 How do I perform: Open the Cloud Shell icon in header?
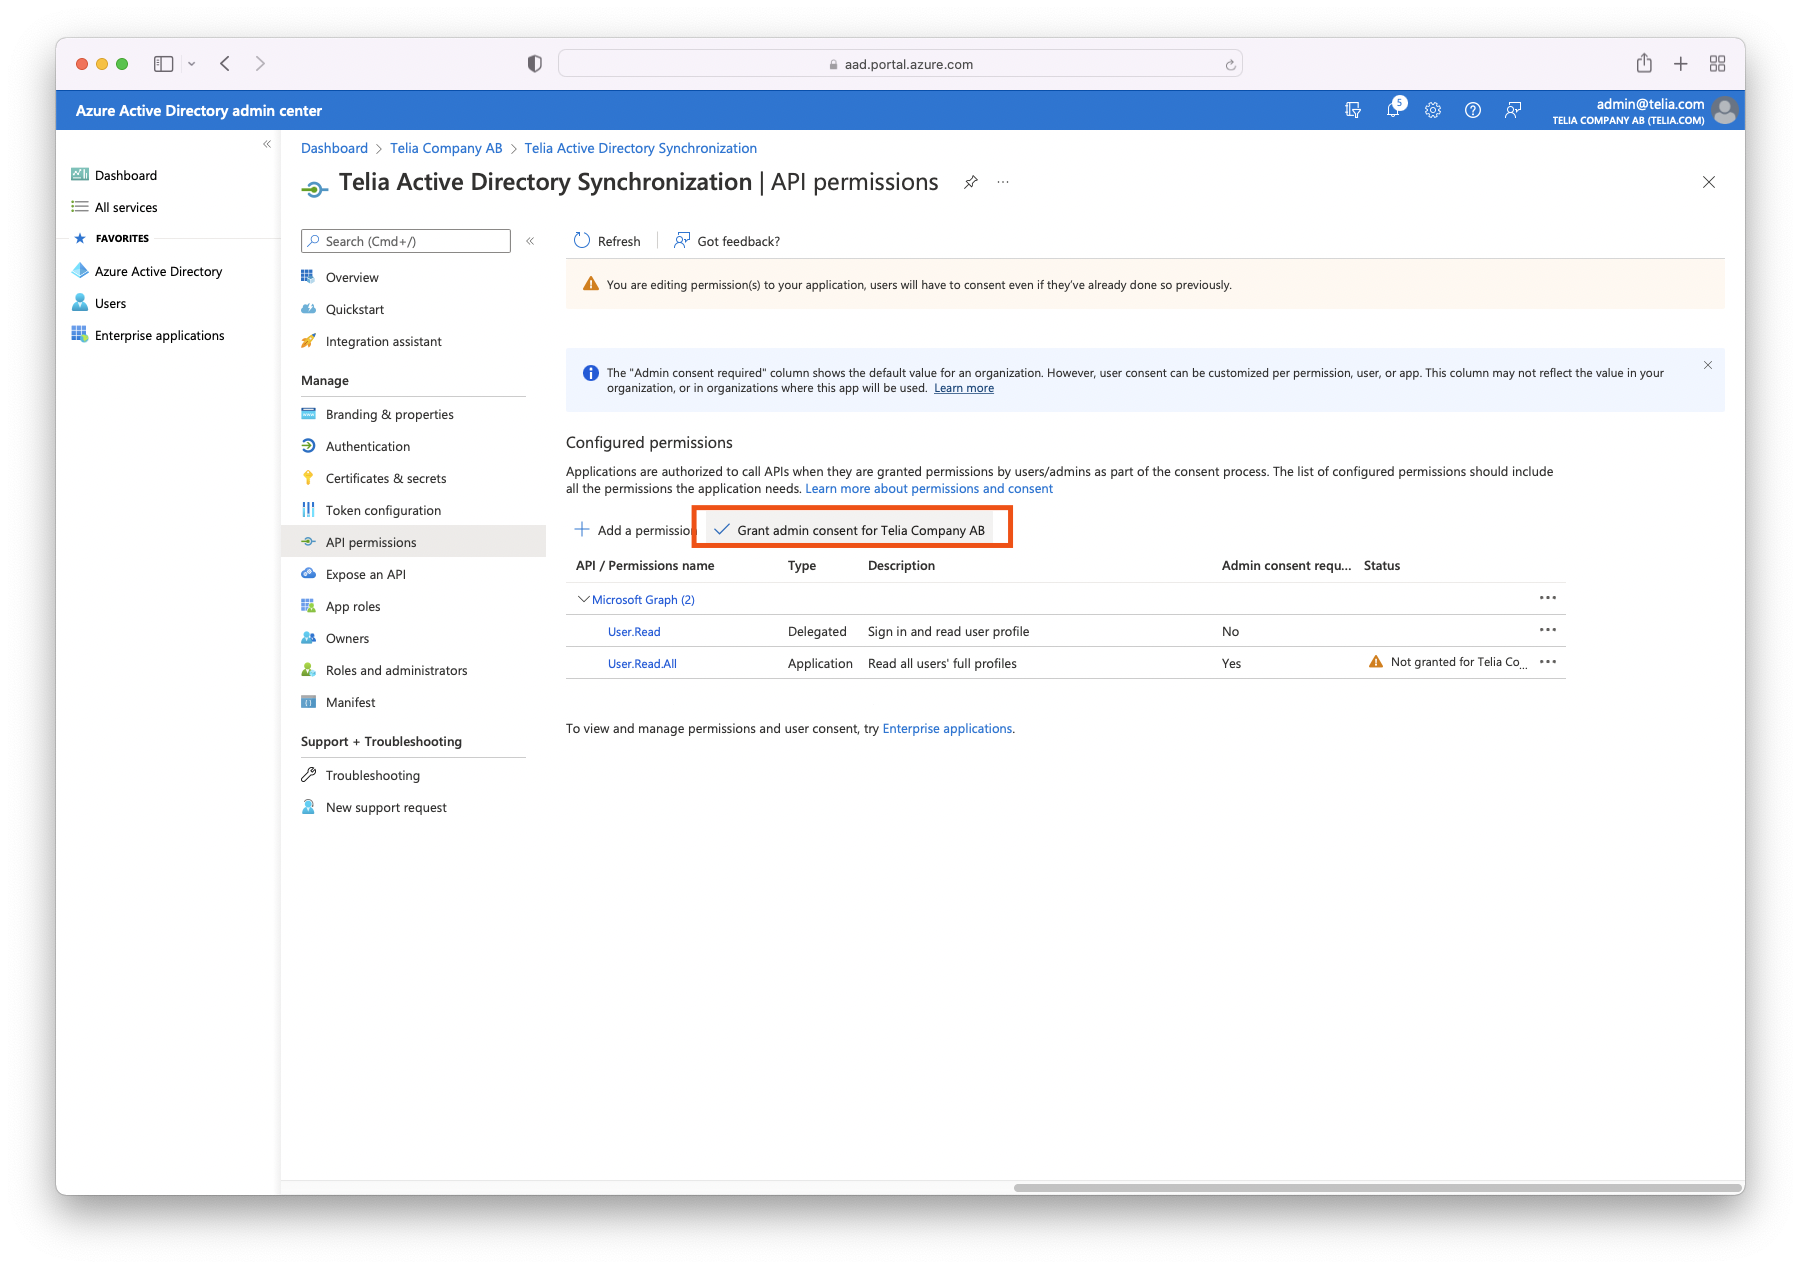[1353, 110]
